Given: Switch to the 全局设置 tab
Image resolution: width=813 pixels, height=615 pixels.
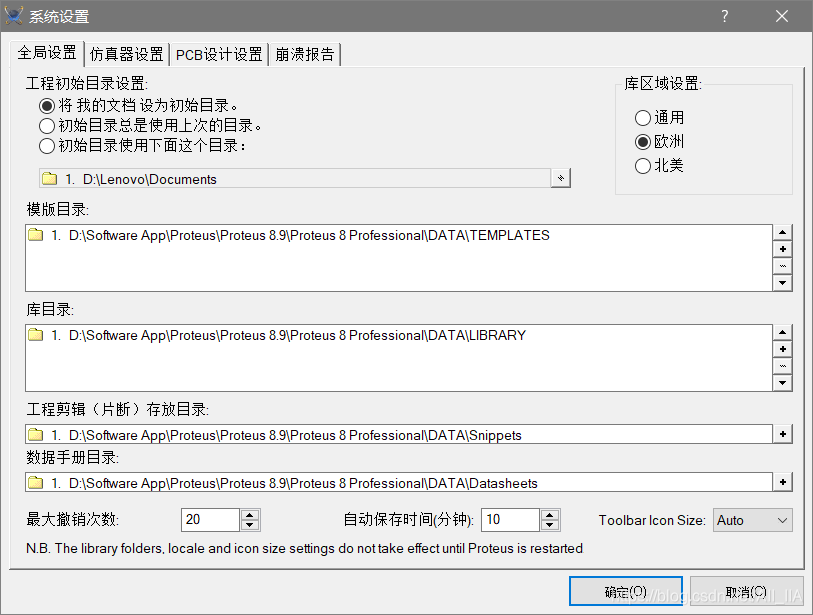Looking at the screenshot, I should (47, 53).
